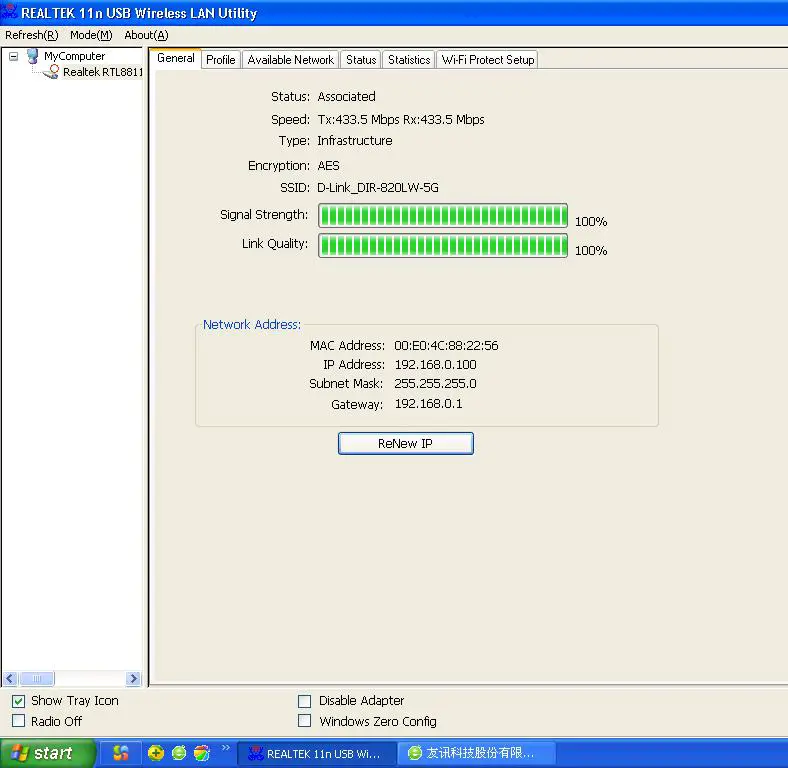
Task: Open the About(A) menu
Action: pyautogui.click(x=146, y=35)
